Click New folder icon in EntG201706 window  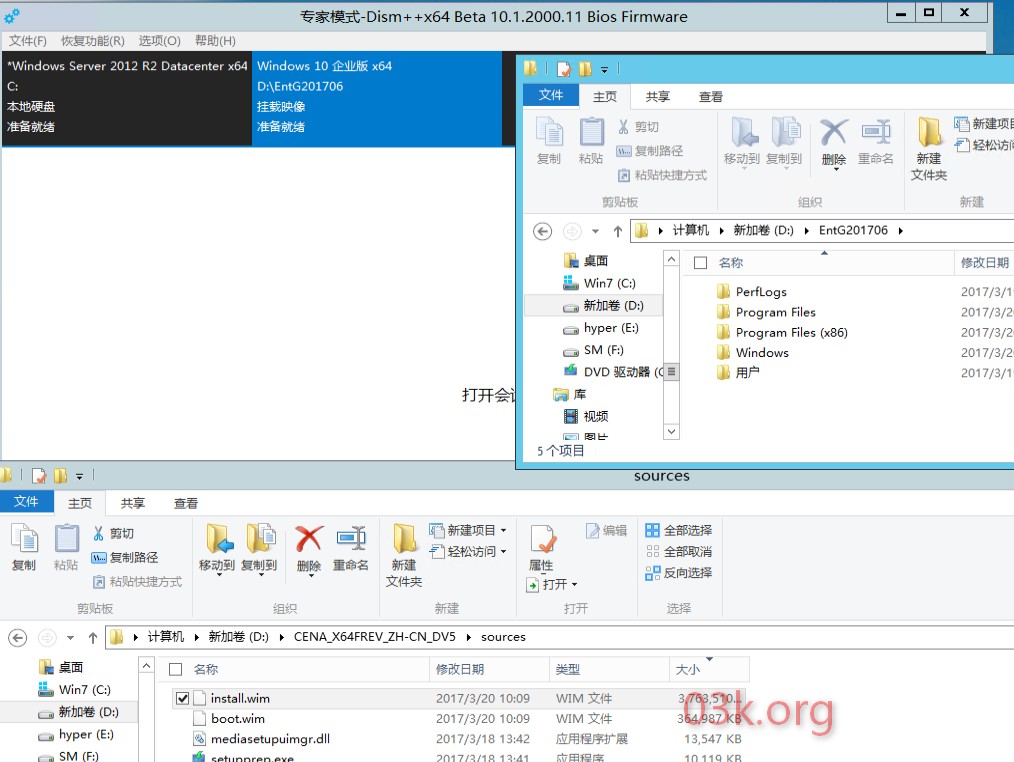pyautogui.click(x=930, y=132)
